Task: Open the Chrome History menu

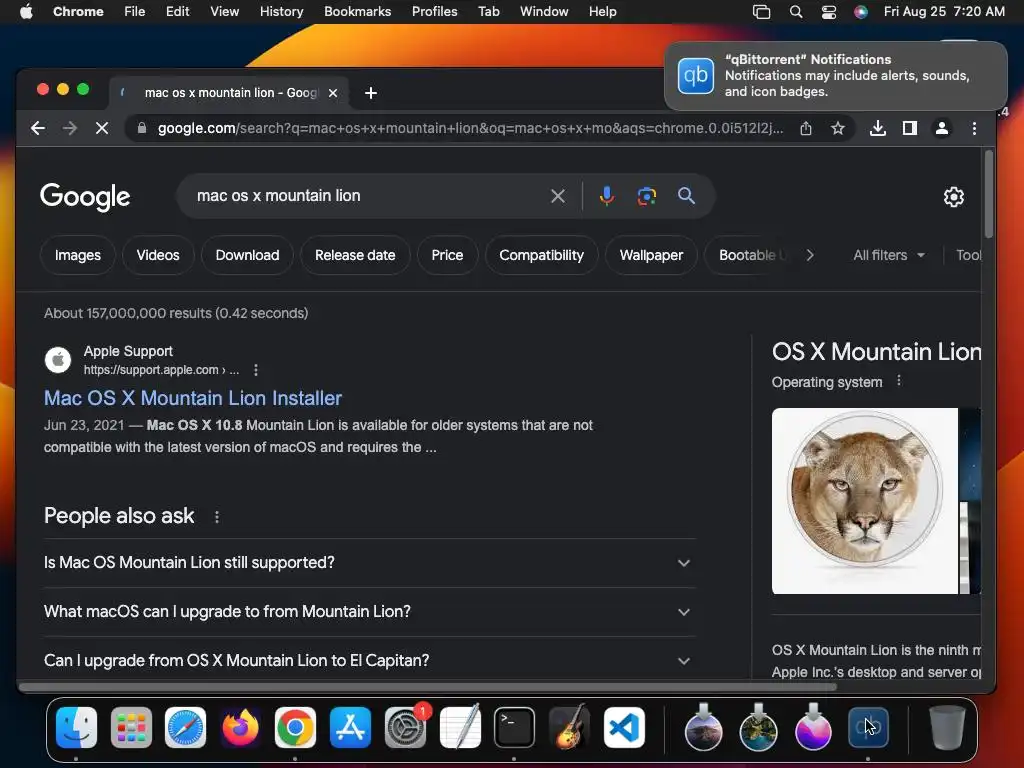Action: [x=281, y=12]
